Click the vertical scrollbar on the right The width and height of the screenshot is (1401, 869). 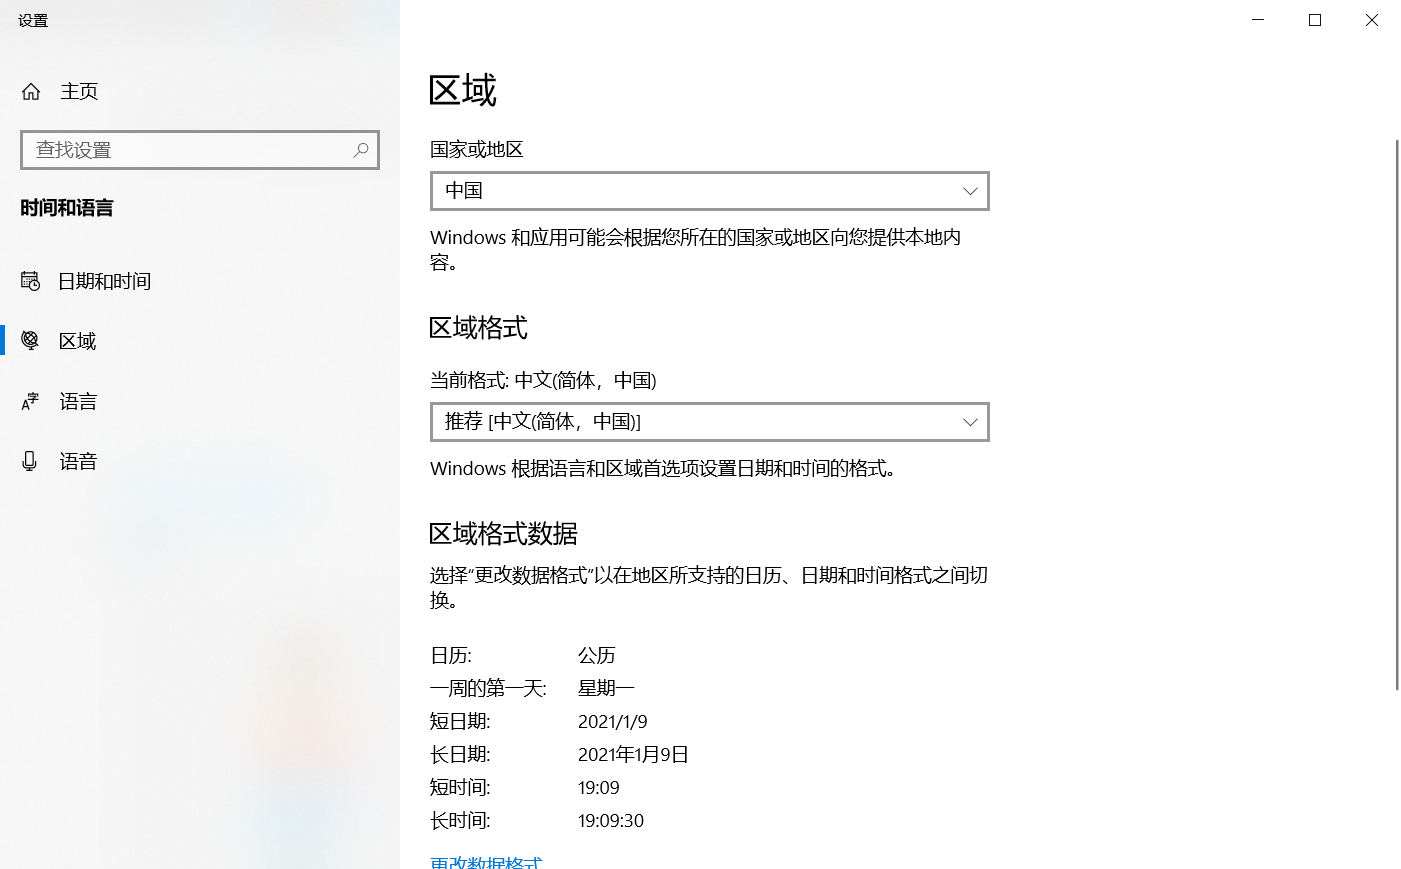[1397, 414]
